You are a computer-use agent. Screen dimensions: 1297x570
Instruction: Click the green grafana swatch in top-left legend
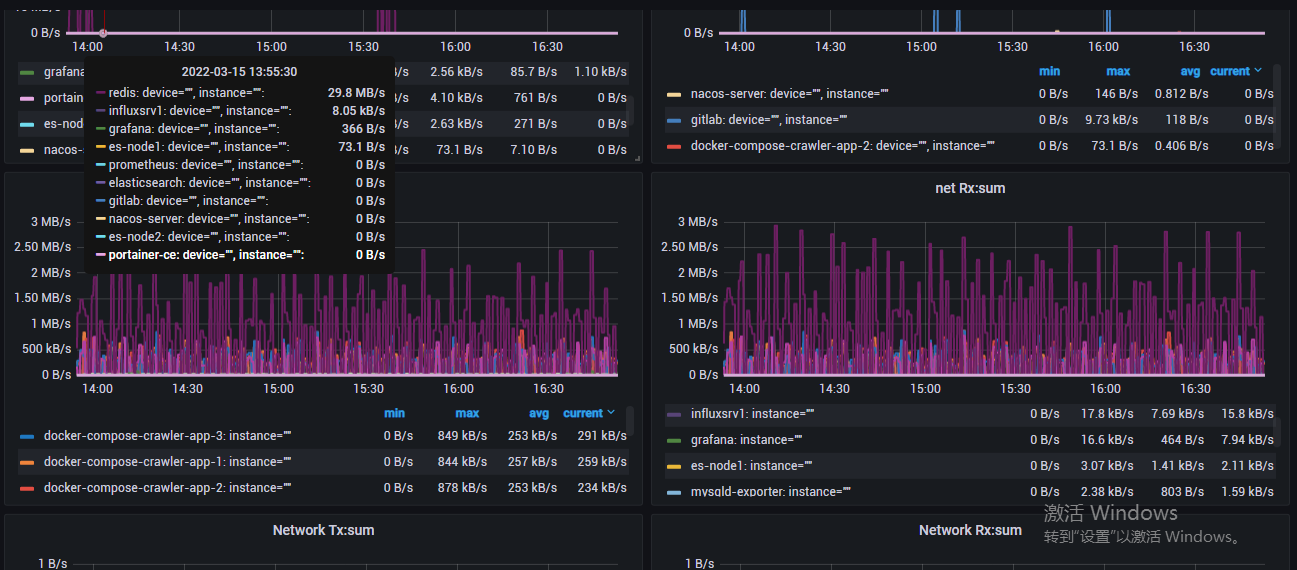click(x=26, y=73)
